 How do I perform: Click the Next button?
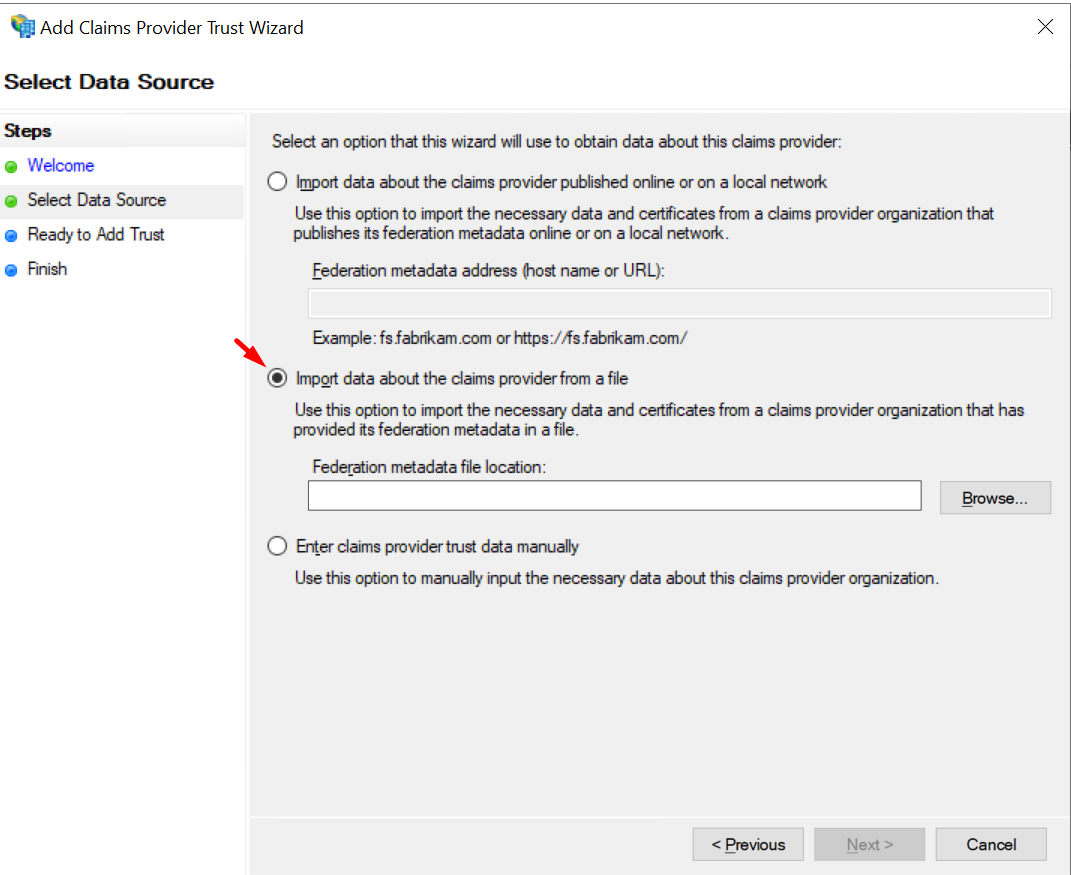[x=869, y=845]
